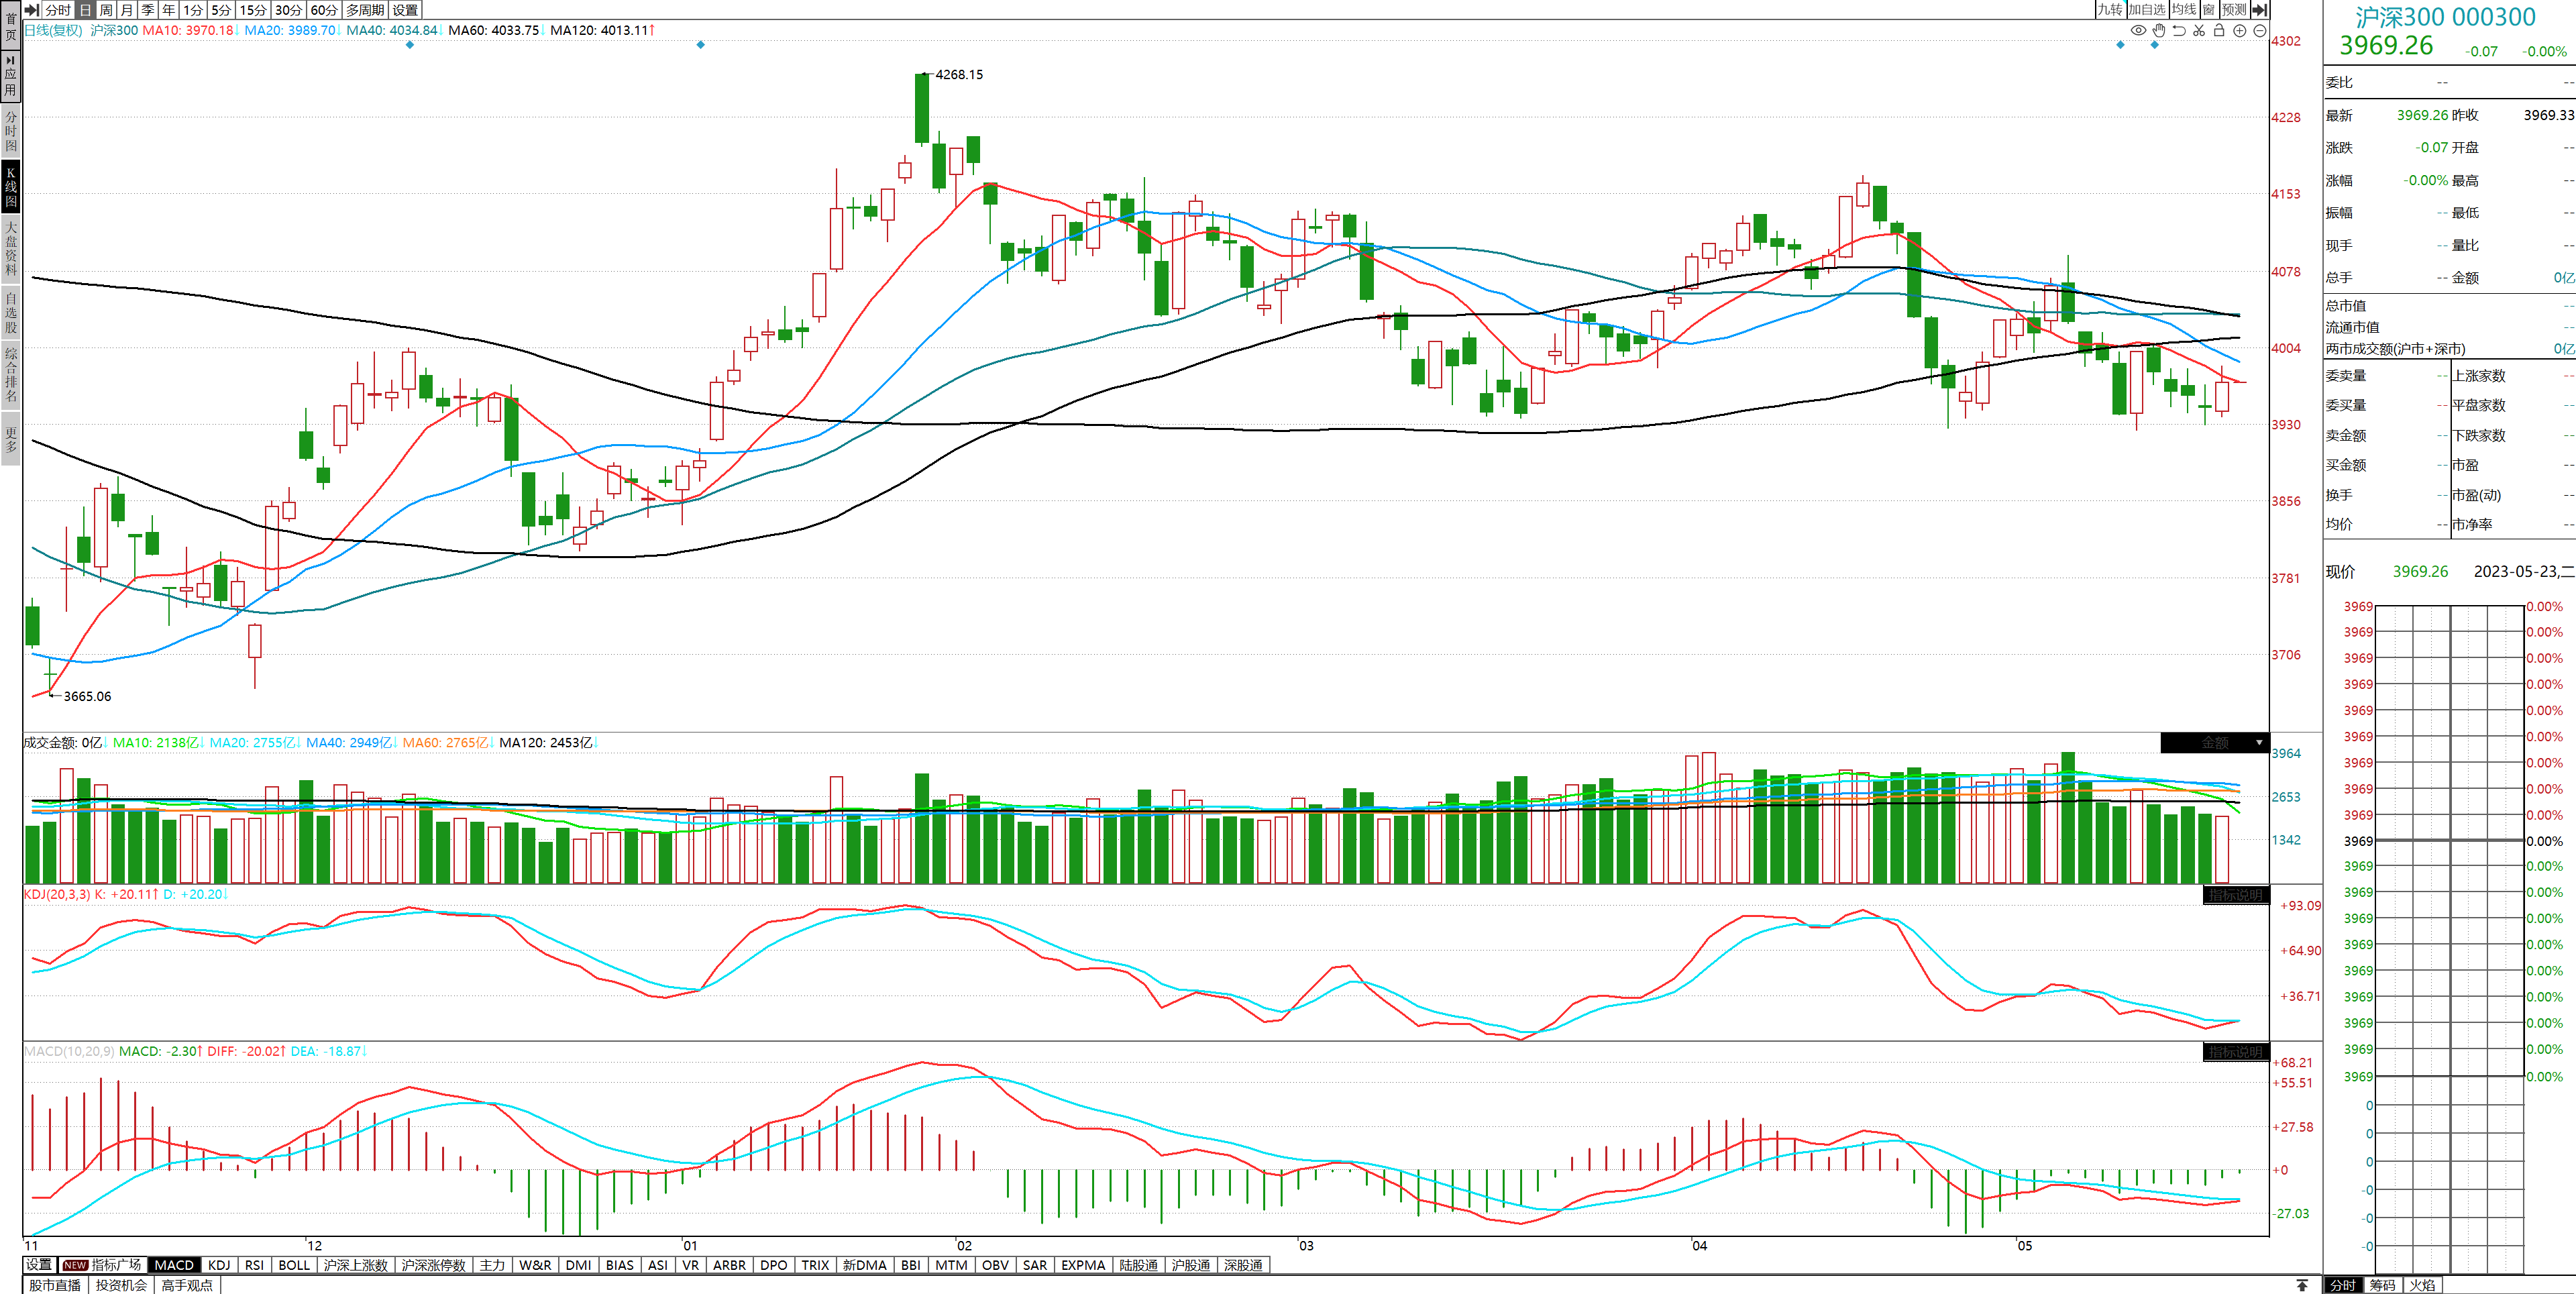Image resolution: width=2576 pixels, height=1294 pixels.
Task: Switch to the 周 weekly period tab
Action: 106,9
